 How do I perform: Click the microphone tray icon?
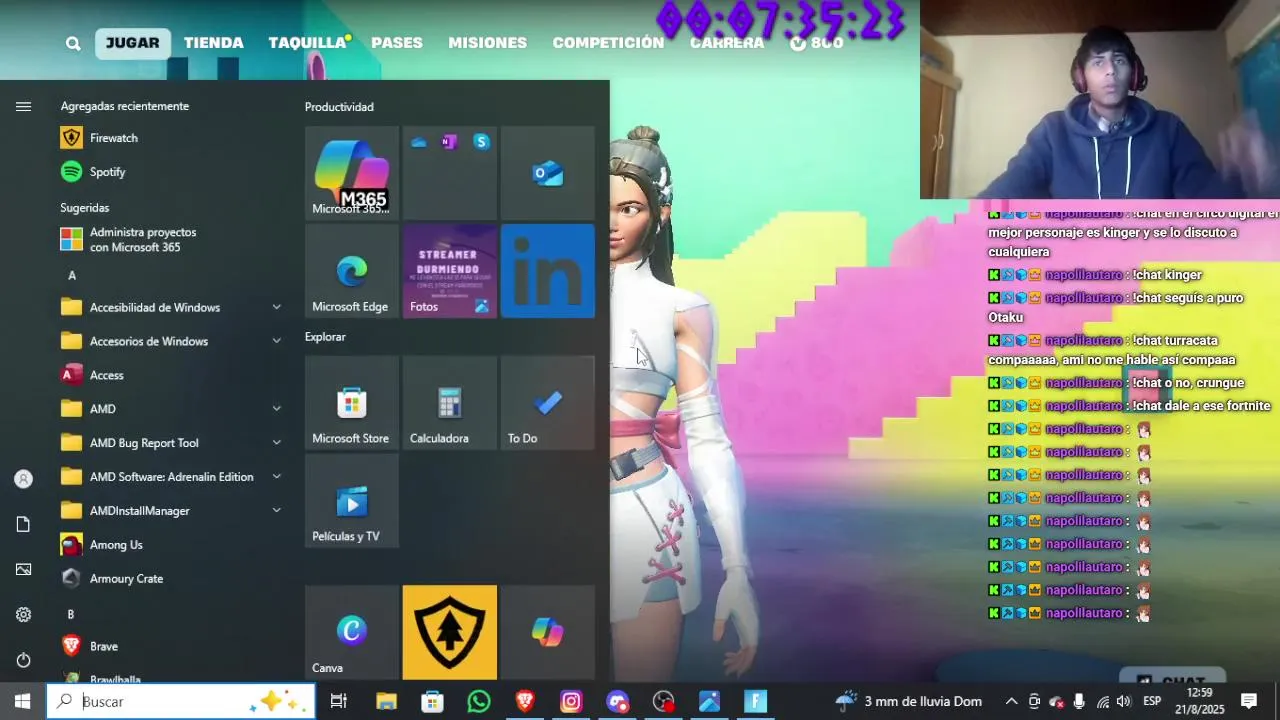tap(1079, 702)
